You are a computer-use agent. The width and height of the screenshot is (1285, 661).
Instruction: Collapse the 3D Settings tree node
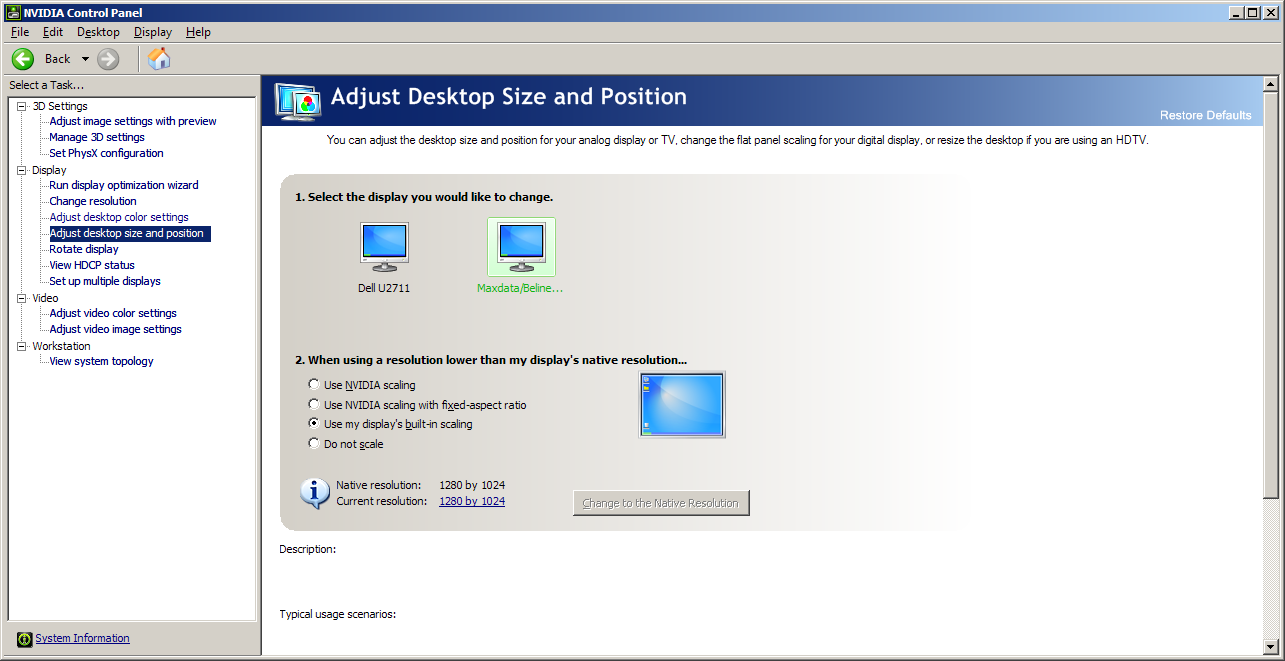coord(22,106)
